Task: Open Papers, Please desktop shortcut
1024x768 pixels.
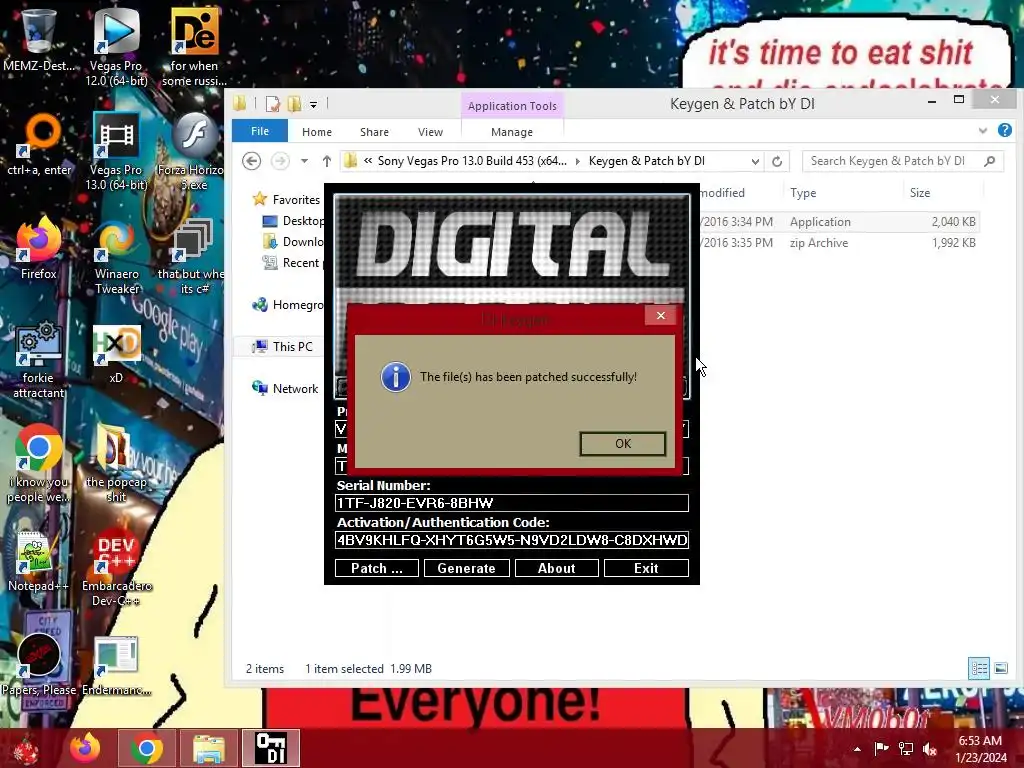Action: (39, 665)
